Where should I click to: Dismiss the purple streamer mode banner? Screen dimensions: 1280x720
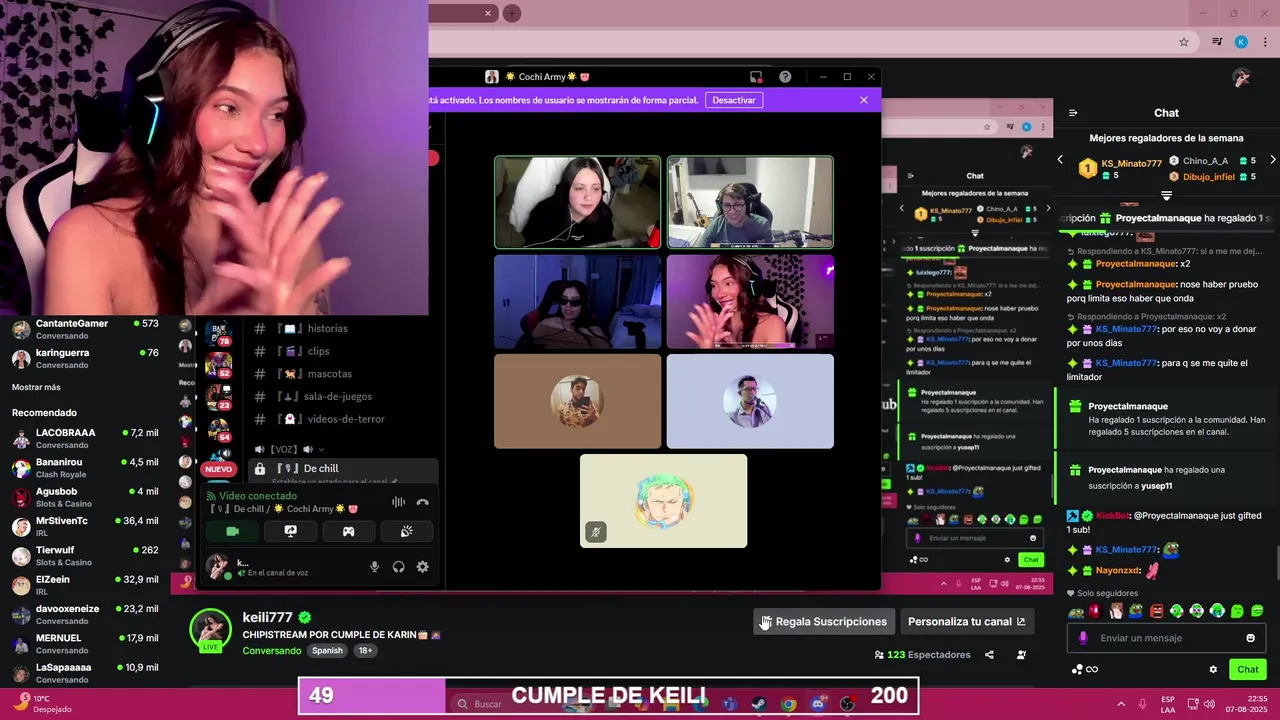[x=864, y=100]
